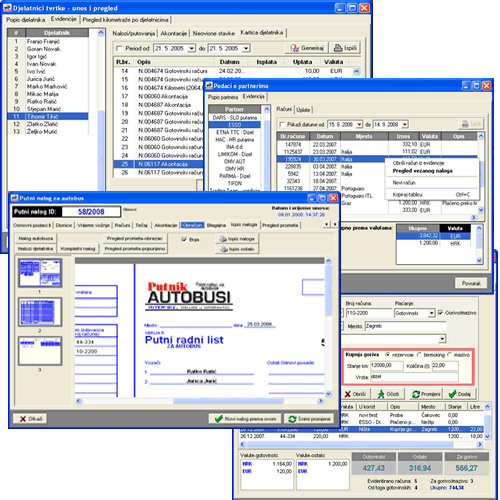Switch to Pregled kilometraže po djelatnicima tab
The width and height of the screenshot is (500, 500).
pos(125,20)
